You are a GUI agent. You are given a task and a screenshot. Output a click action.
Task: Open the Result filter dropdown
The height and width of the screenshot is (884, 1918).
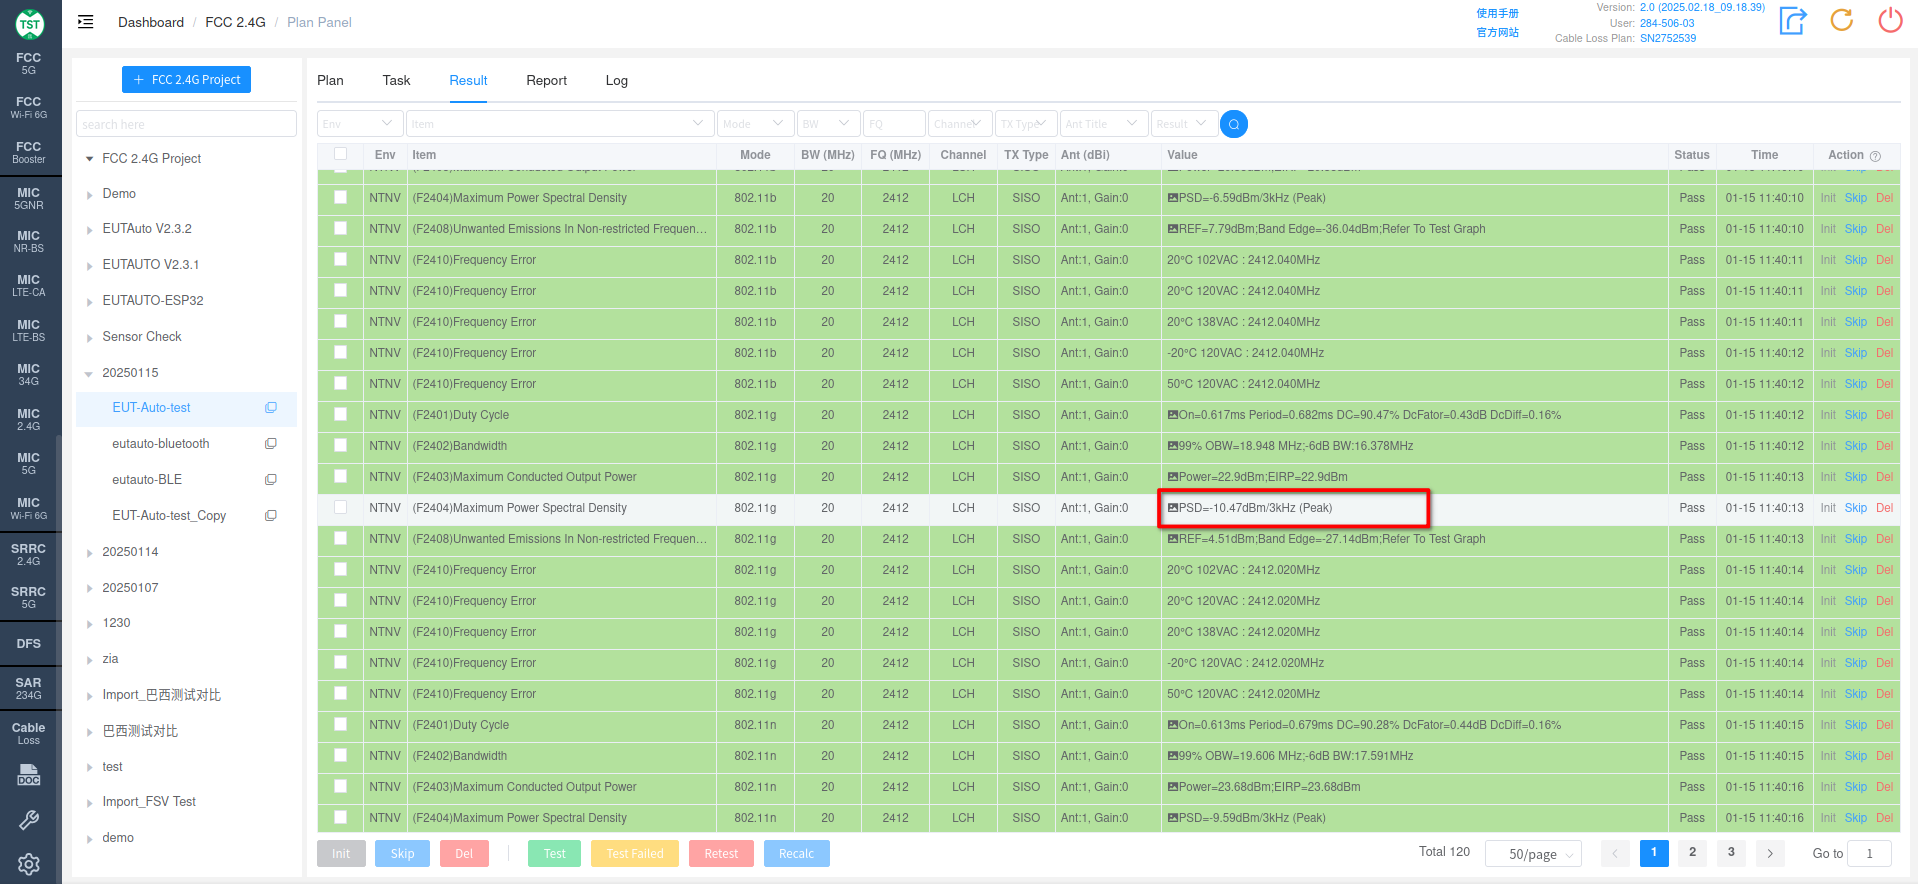[x=1184, y=124]
